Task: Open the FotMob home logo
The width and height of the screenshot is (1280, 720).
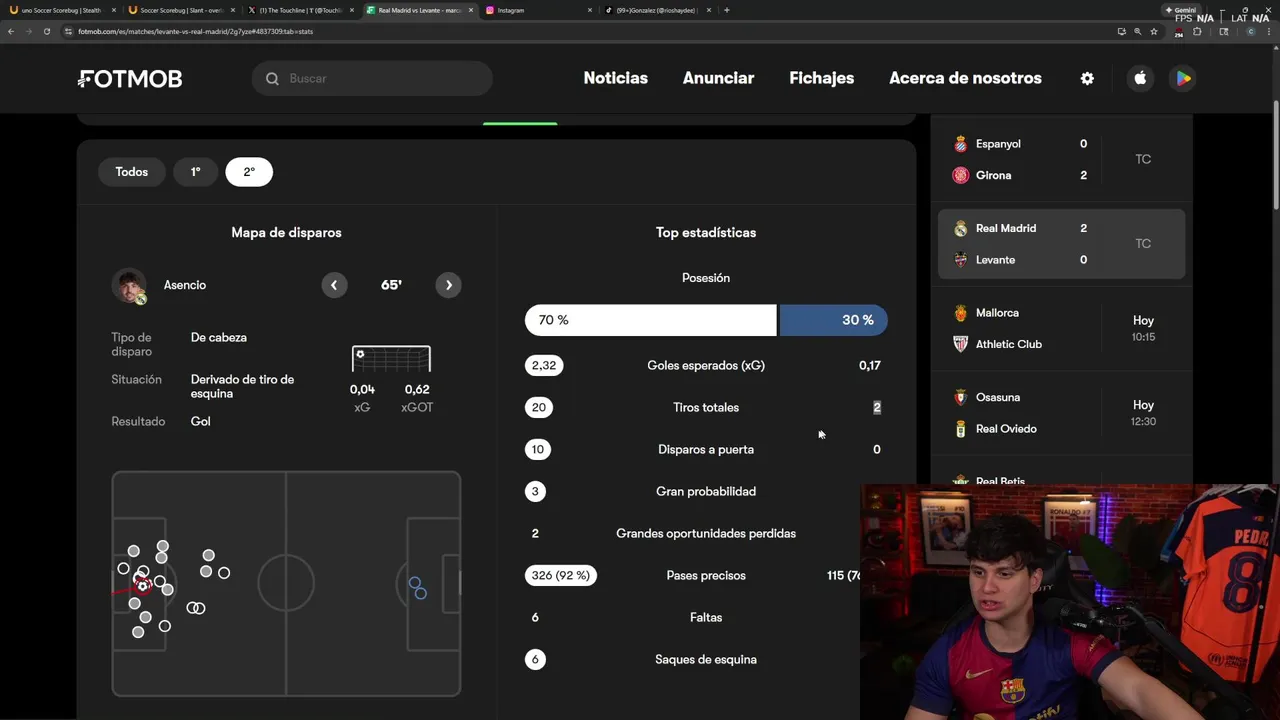Action: click(x=130, y=79)
